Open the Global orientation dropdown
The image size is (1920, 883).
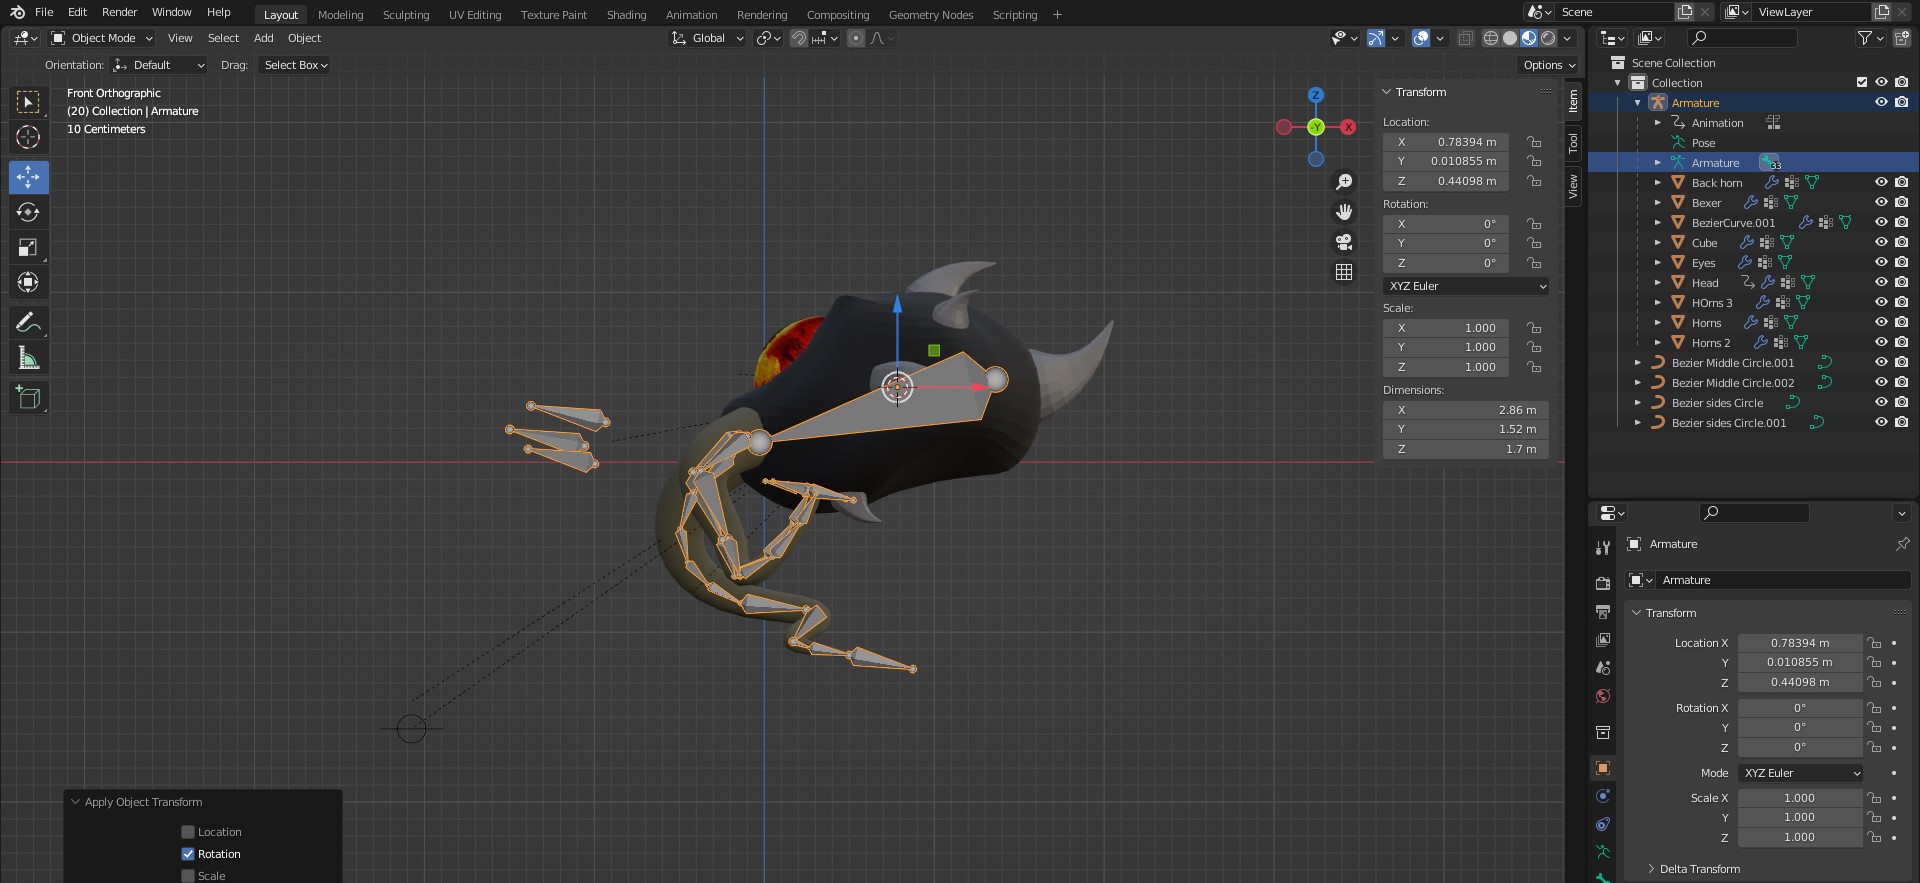(708, 38)
